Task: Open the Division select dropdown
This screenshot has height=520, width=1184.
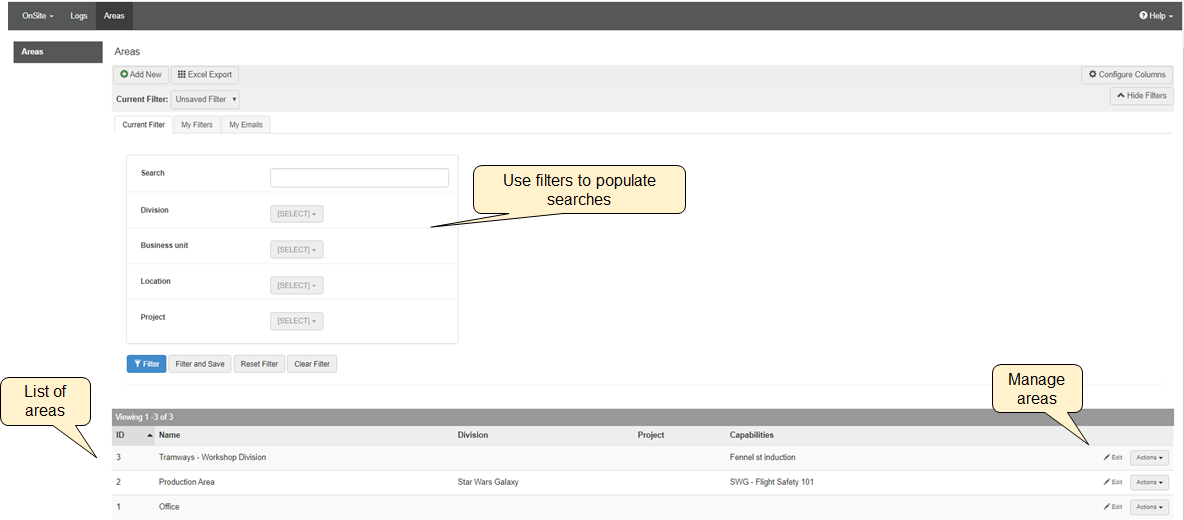Action: pos(297,214)
